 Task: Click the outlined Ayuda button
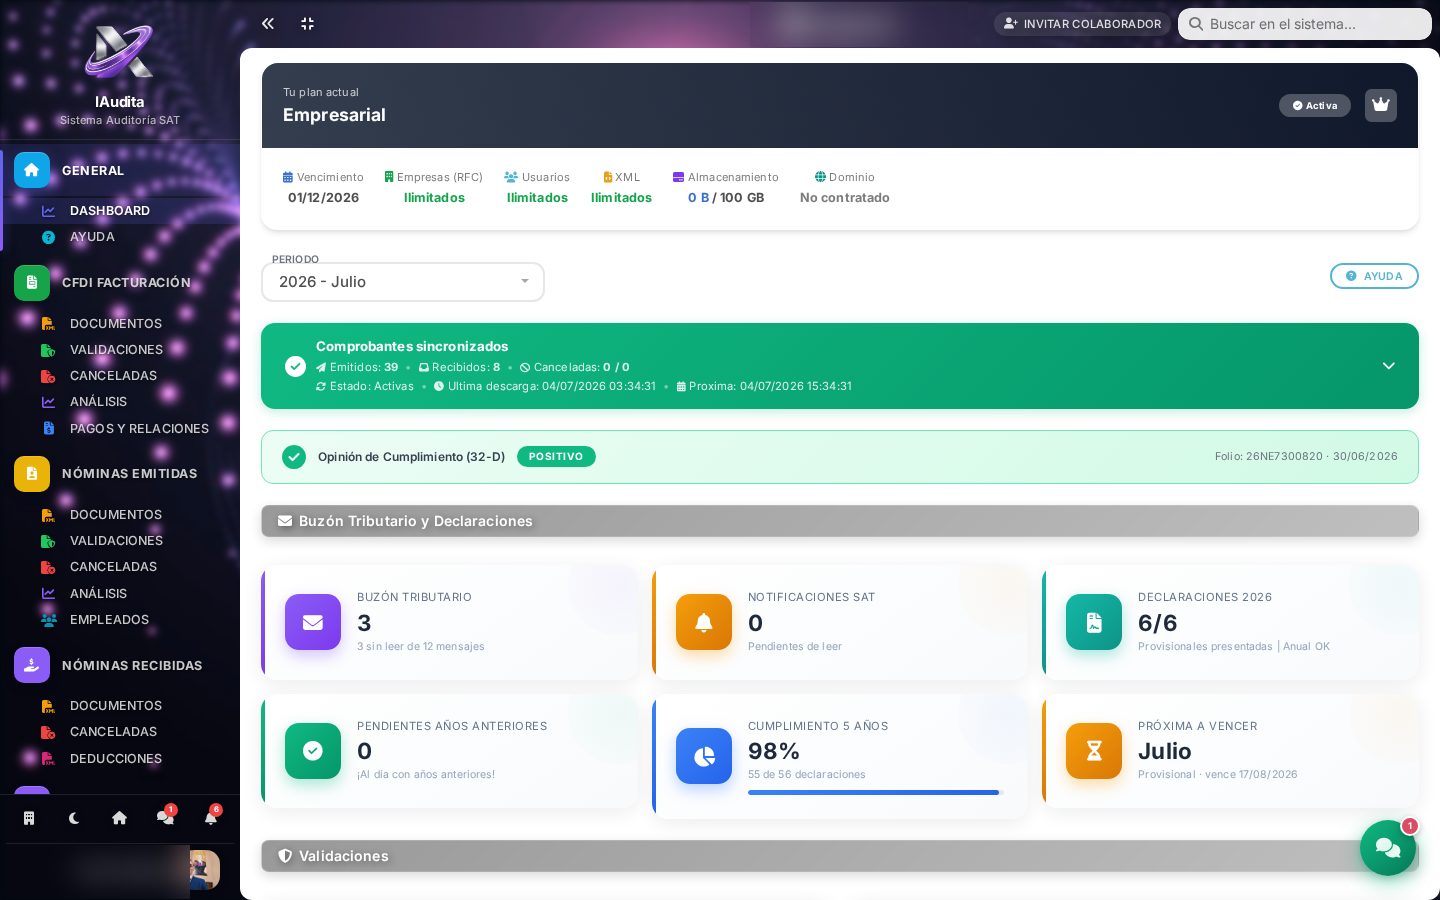click(x=1374, y=276)
